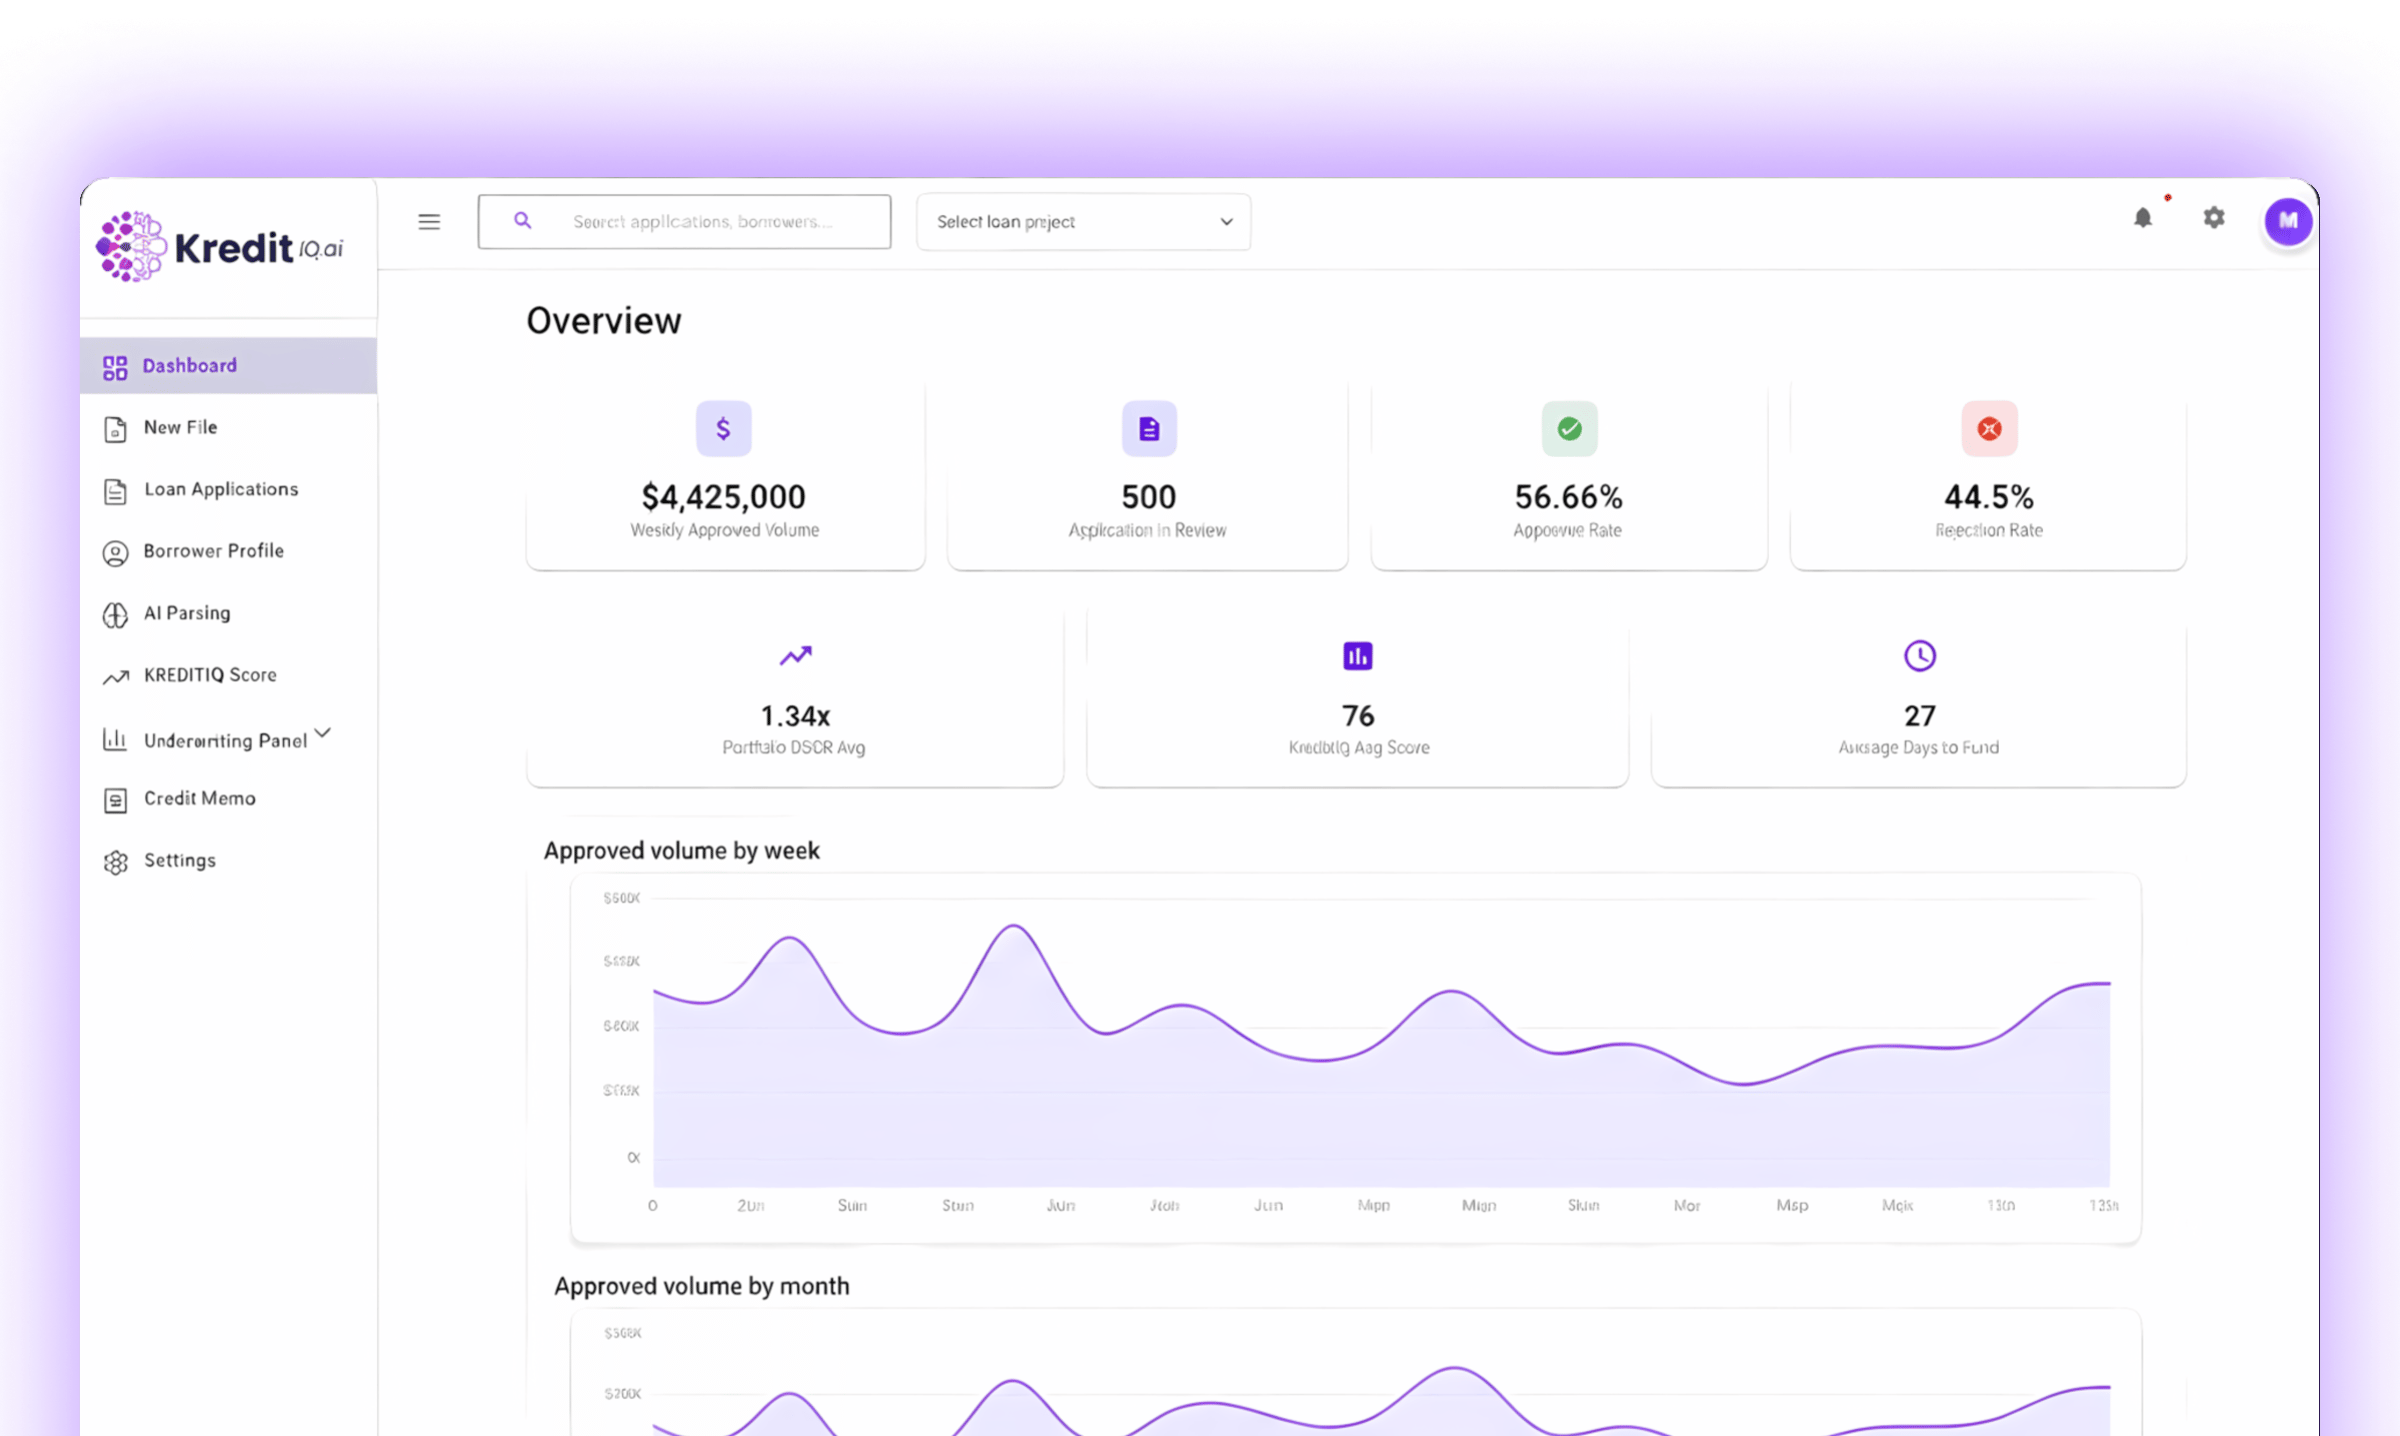Click the KreditIQ.ai logo
Screen dimensions: 2400x1436
pyautogui.click(x=221, y=247)
